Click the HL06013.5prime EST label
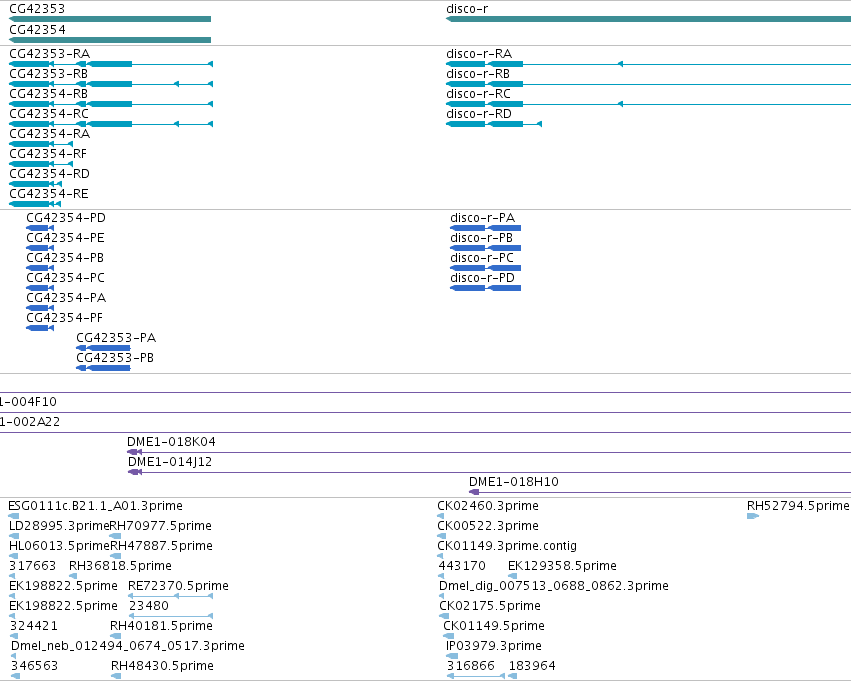 (59, 546)
